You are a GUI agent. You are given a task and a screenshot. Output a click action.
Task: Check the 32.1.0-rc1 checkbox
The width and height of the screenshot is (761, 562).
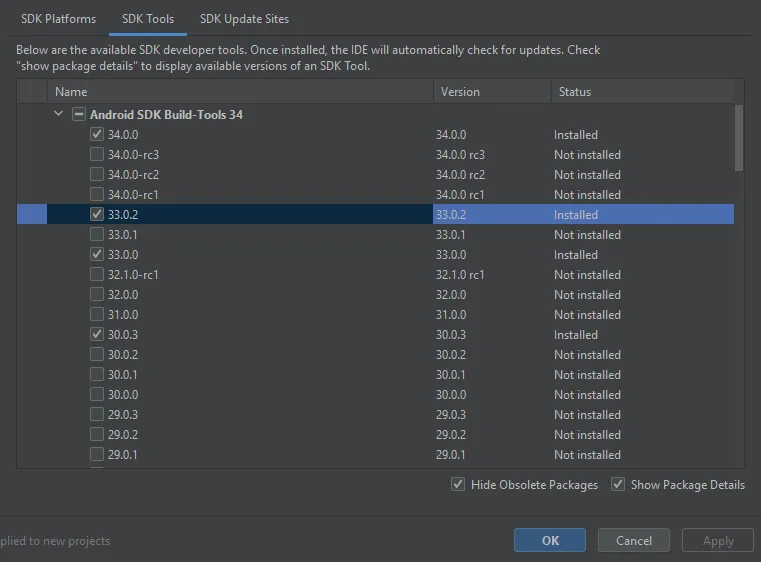pyautogui.click(x=97, y=274)
